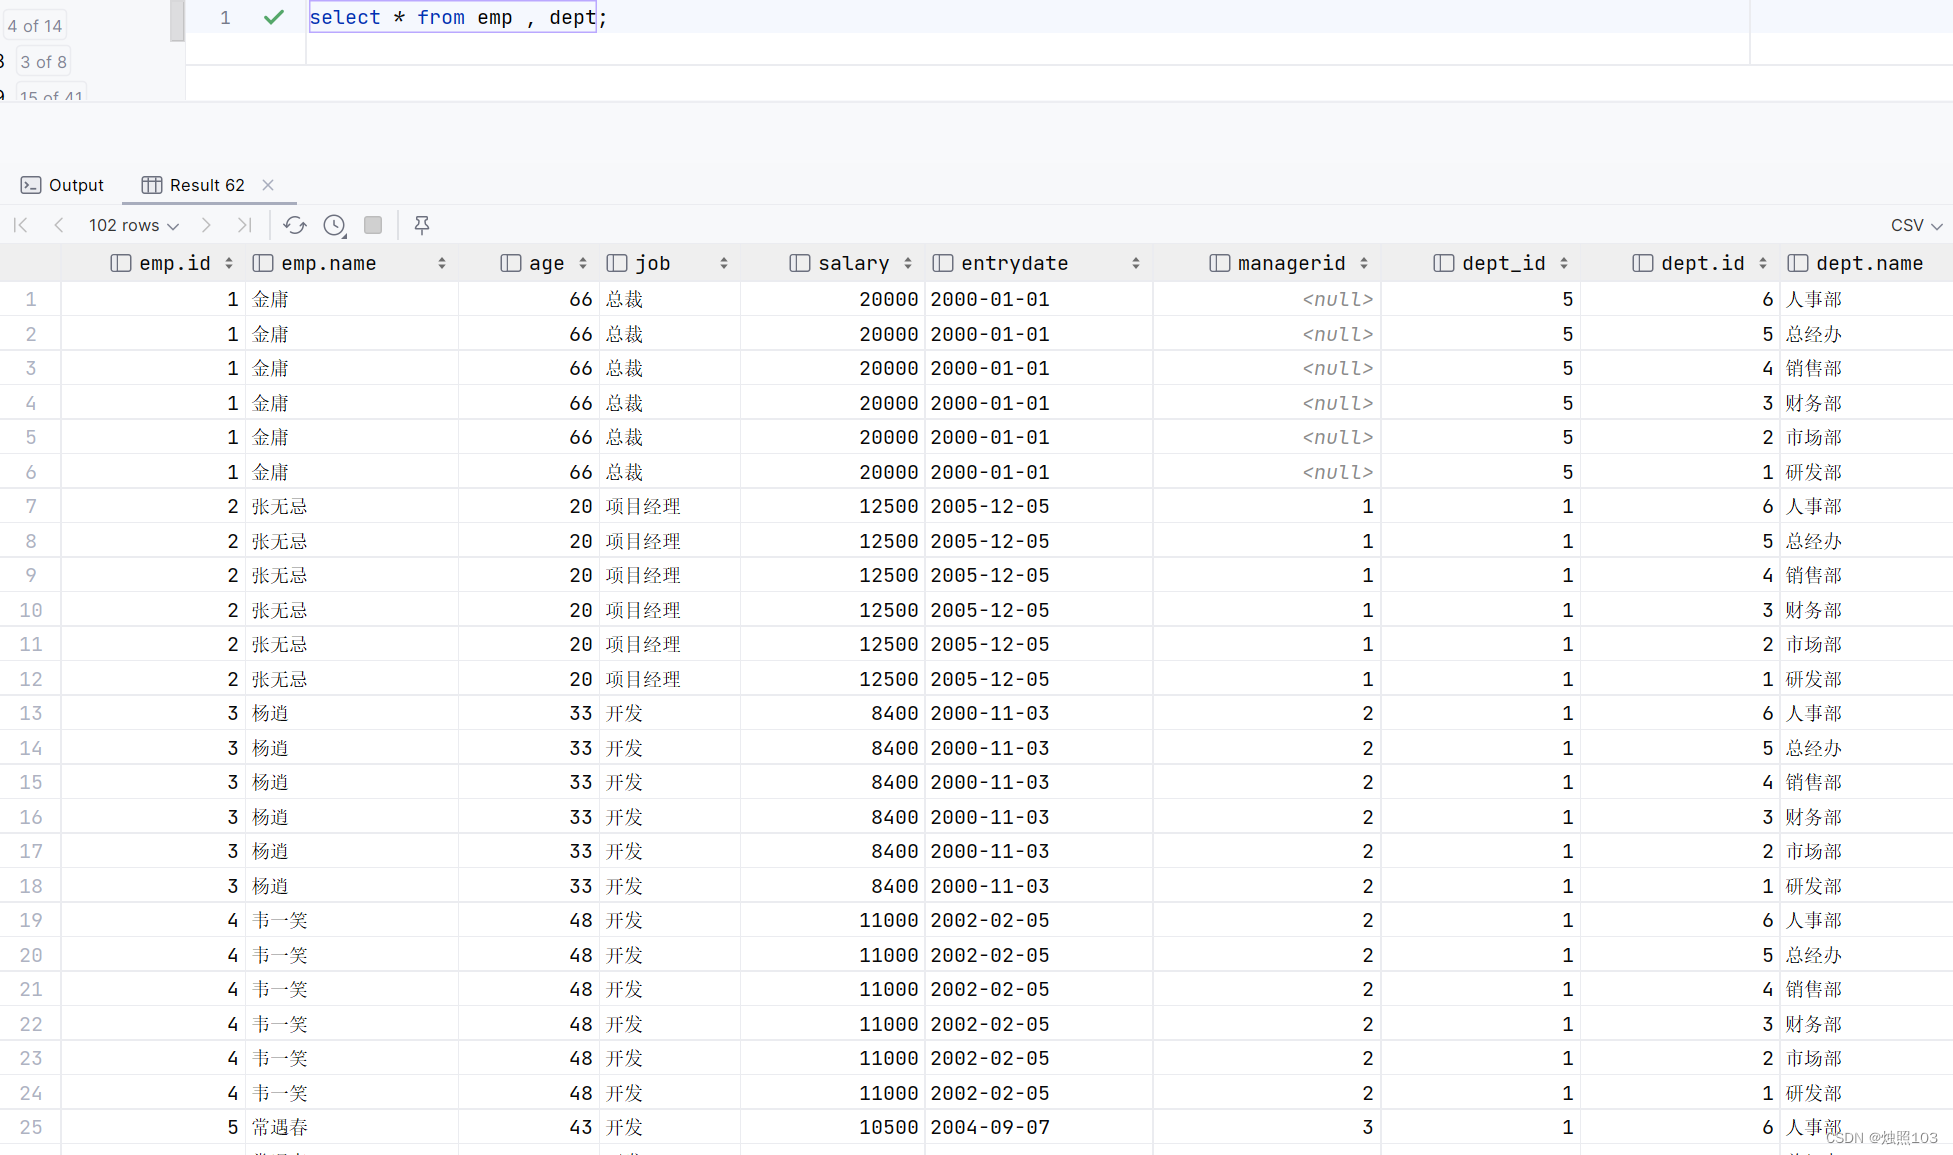Go to next page of results
The height and width of the screenshot is (1155, 1953).
(206, 225)
